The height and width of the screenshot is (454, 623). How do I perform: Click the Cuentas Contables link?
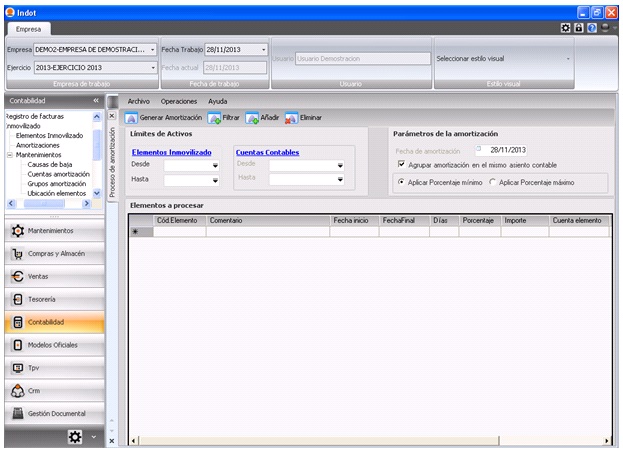pos(268,152)
